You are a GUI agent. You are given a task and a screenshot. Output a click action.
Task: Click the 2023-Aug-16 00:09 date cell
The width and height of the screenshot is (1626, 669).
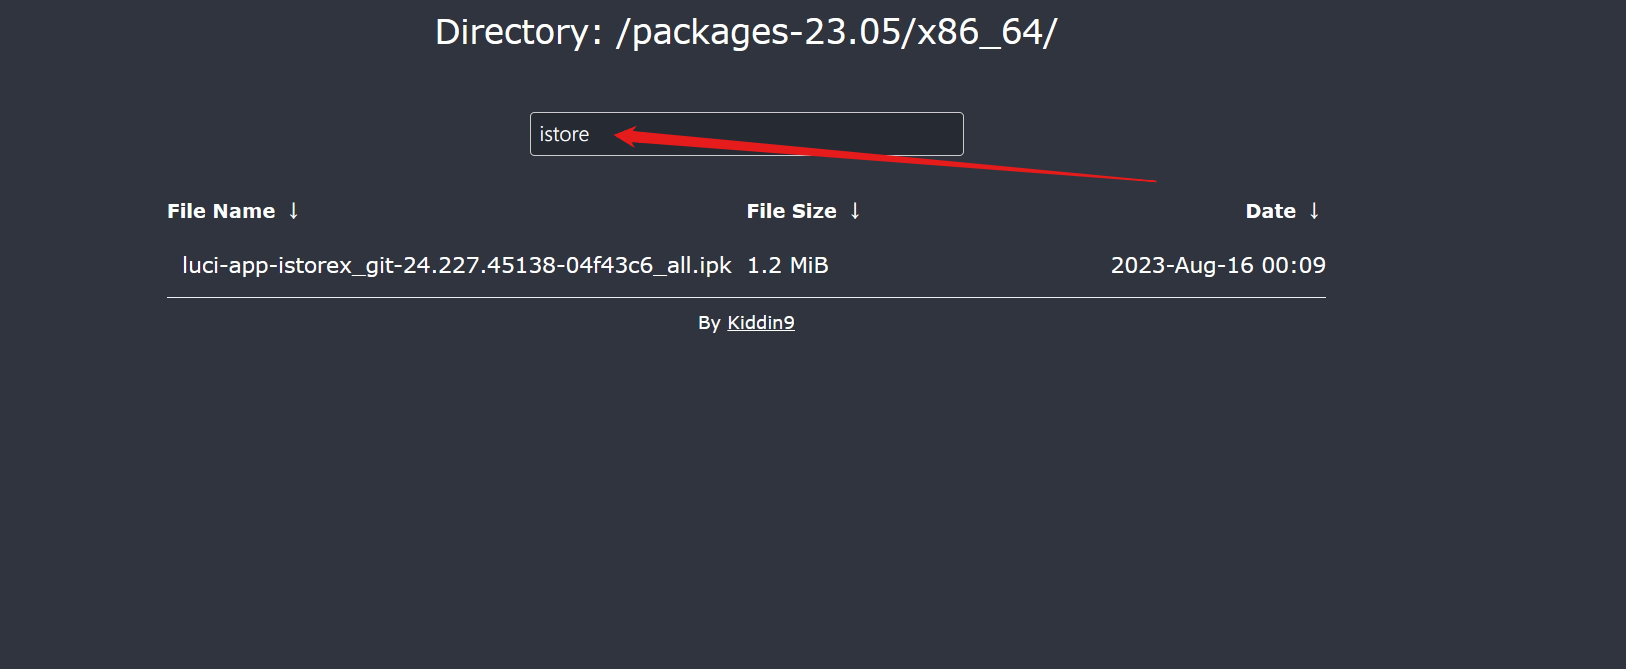pyautogui.click(x=1218, y=265)
